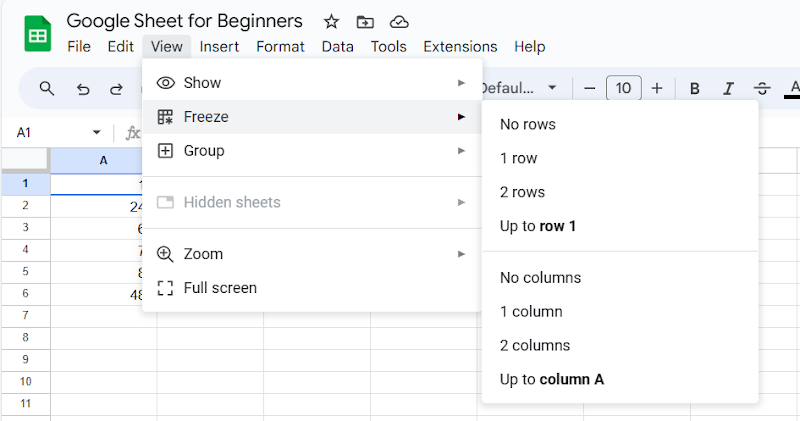The image size is (800, 421).
Task: Open the Format menu
Action: (280, 46)
